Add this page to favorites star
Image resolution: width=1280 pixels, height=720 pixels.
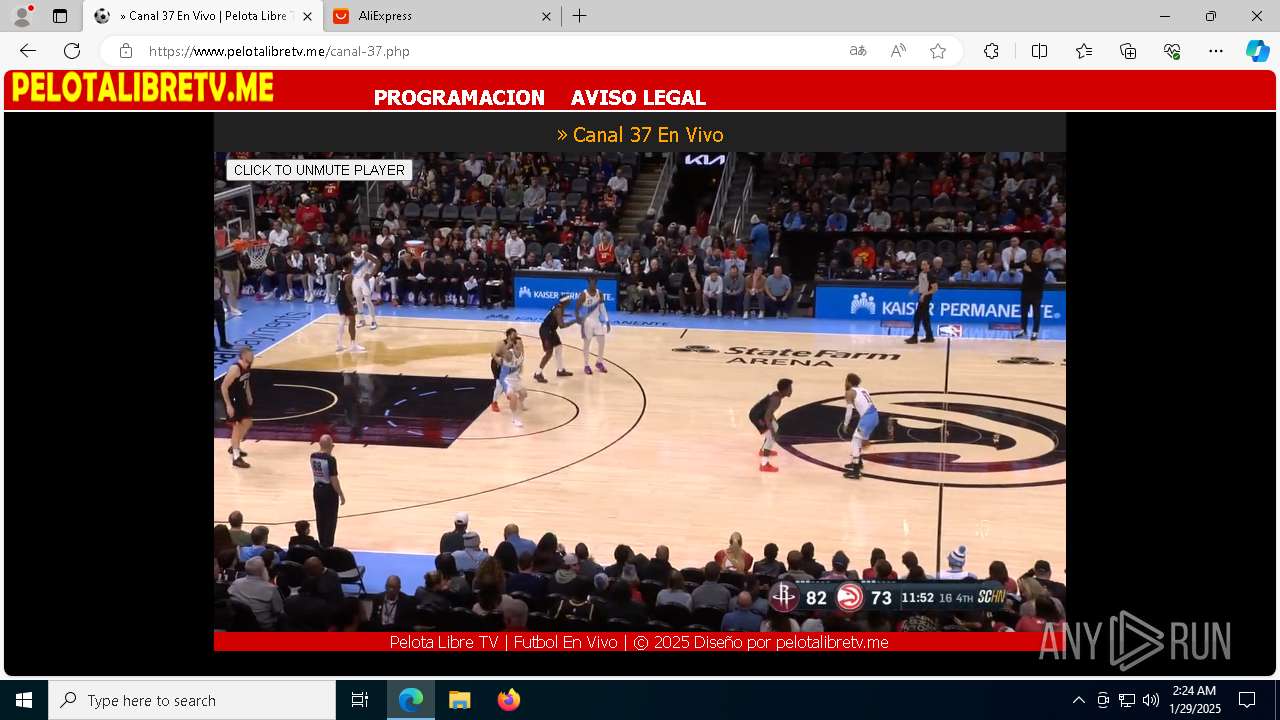pos(938,51)
